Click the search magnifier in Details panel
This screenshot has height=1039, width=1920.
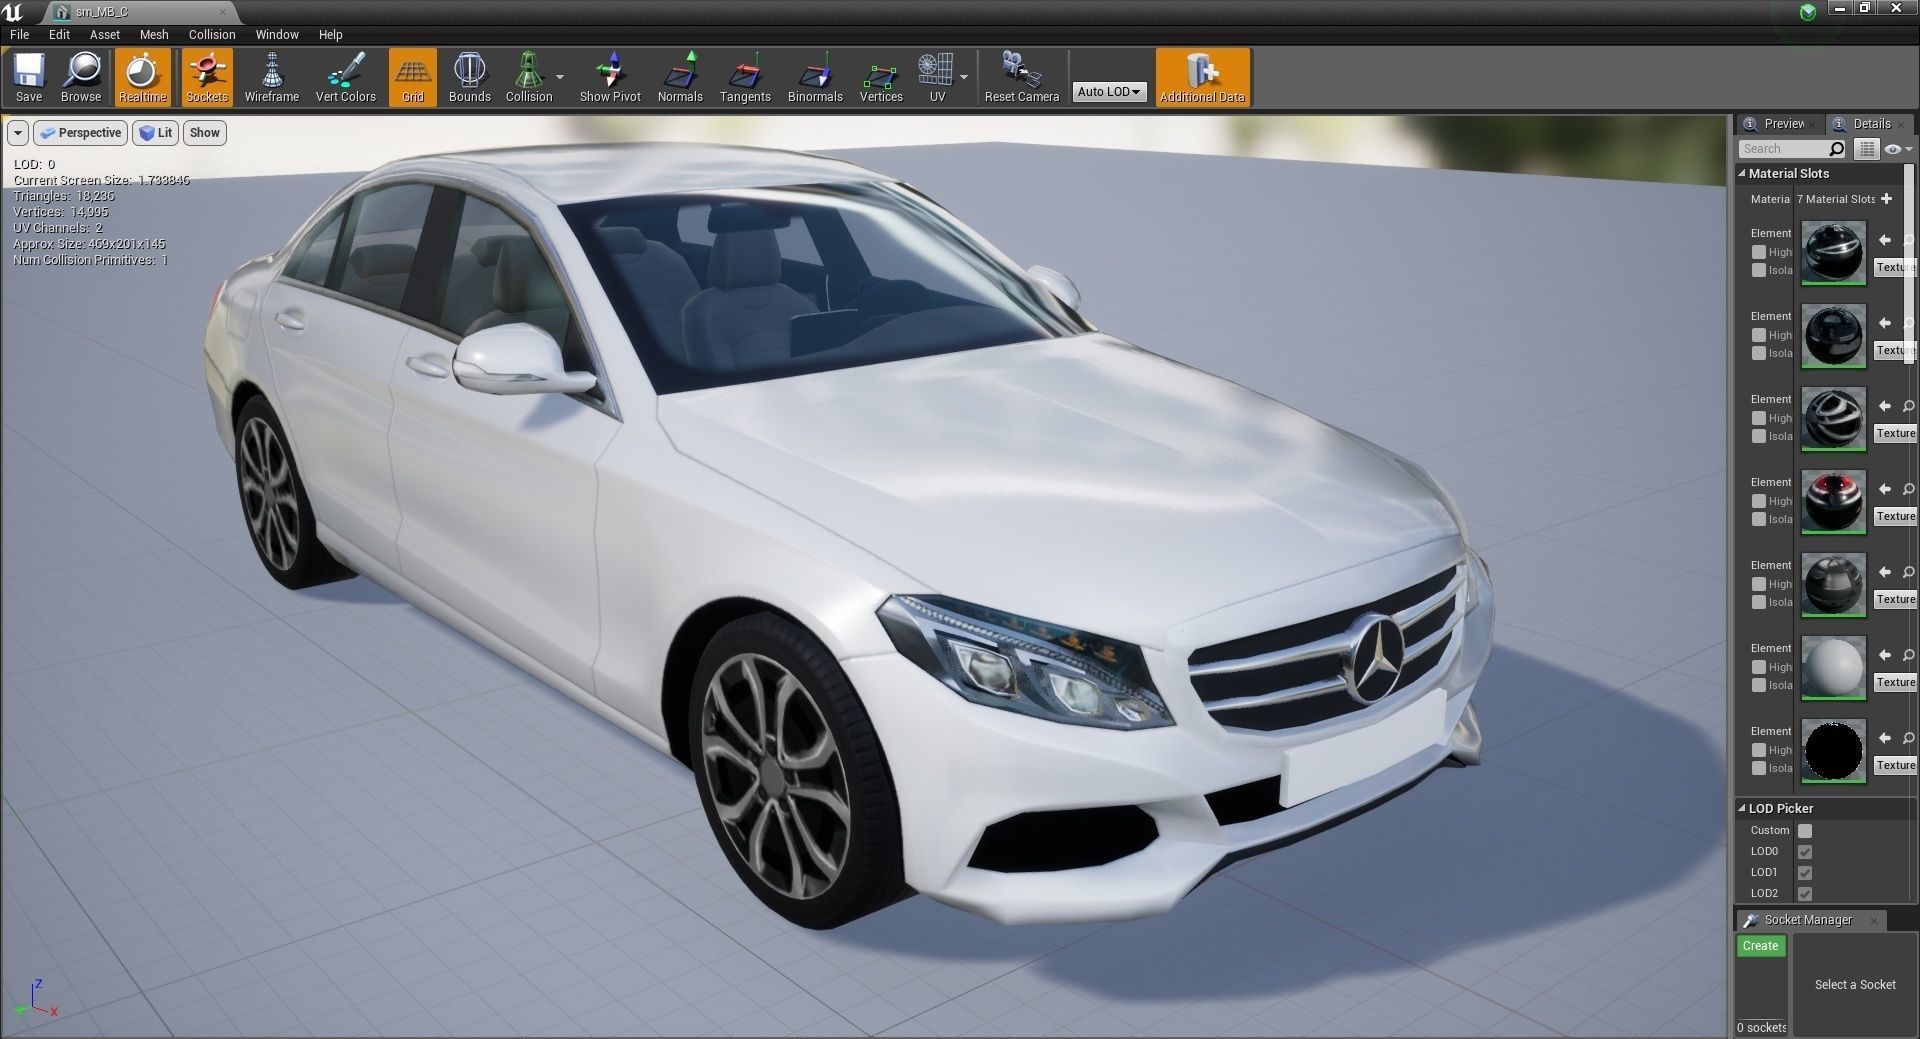coord(1836,149)
